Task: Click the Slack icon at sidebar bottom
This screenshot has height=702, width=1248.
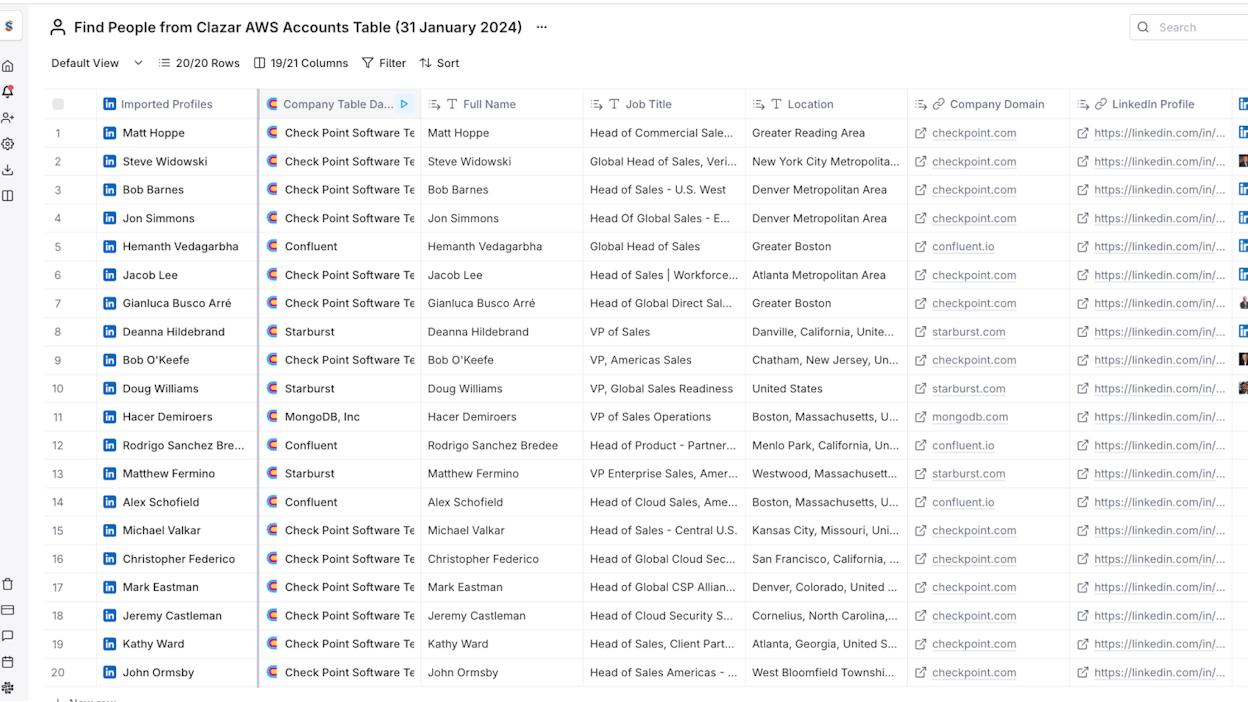Action: [x=8, y=688]
